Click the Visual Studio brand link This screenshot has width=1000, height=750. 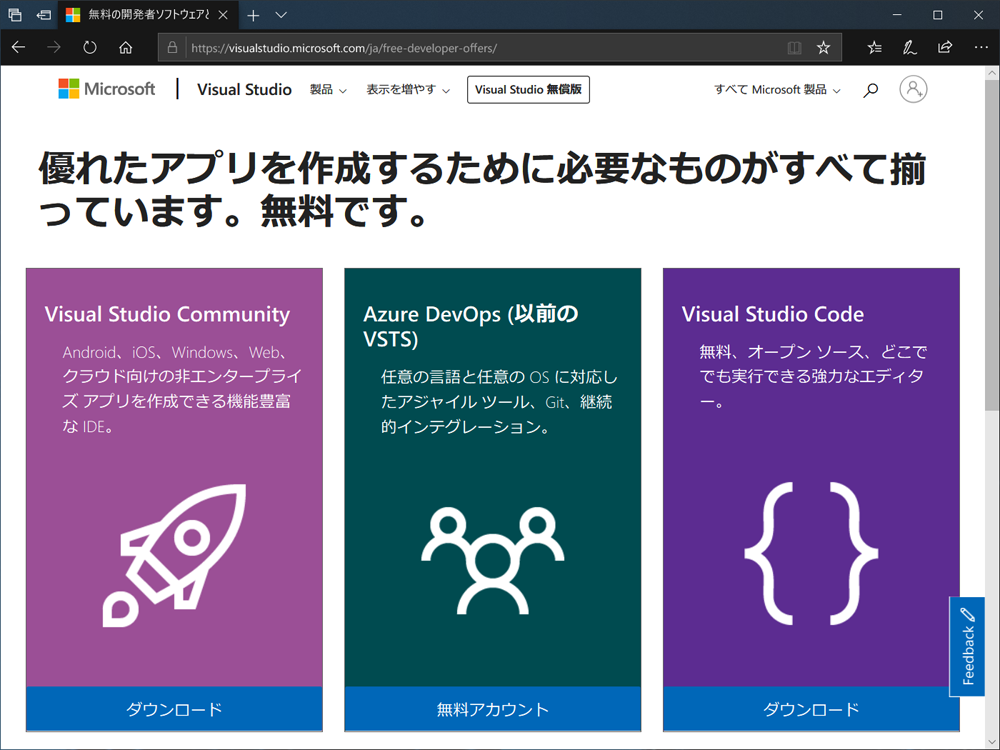(x=244, y=89)
